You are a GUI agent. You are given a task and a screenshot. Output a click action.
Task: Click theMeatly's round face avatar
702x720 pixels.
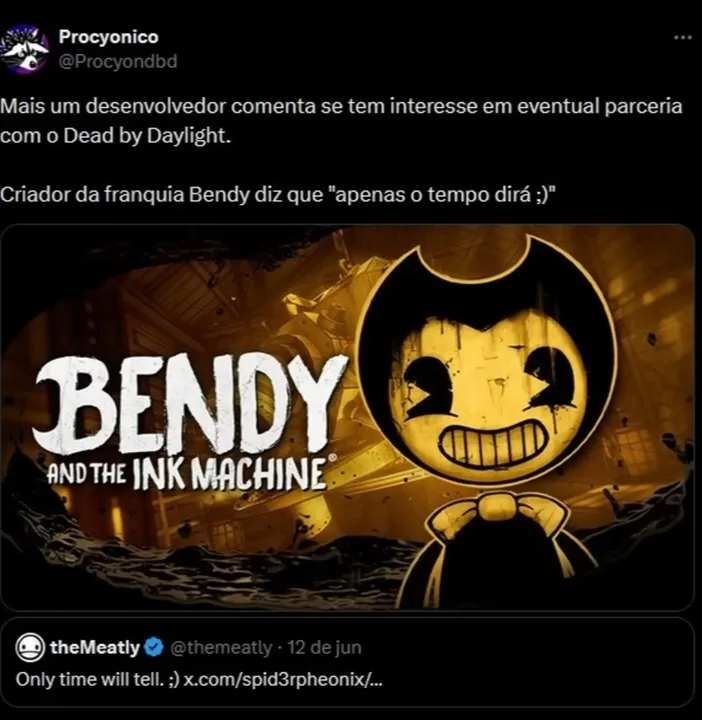tap(30, 647)
